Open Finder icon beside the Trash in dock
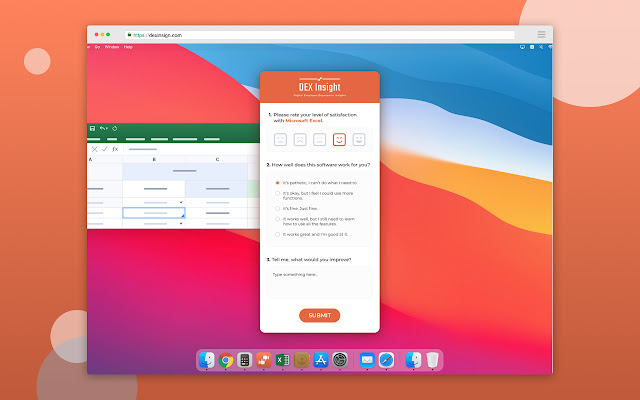 click(413, 360)
